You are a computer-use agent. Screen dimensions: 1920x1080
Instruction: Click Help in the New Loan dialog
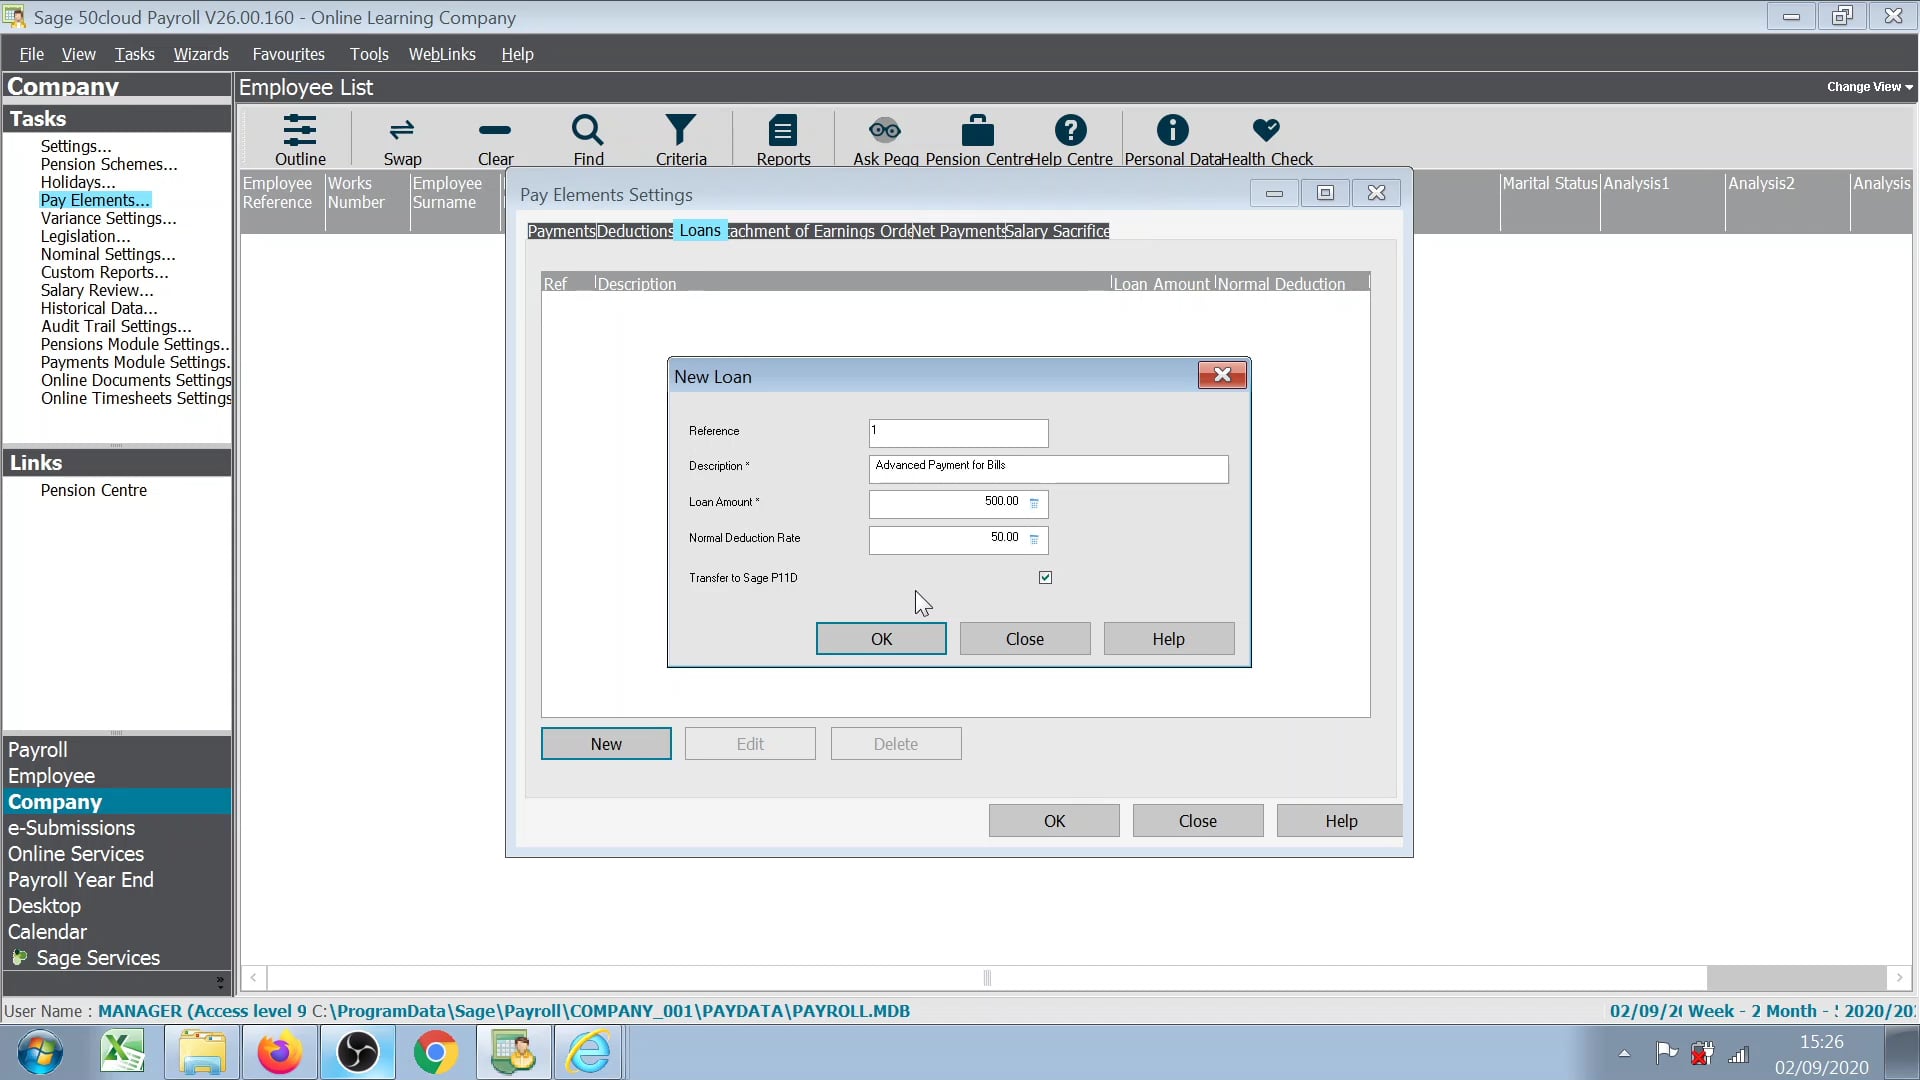[x=1168, y=639]
